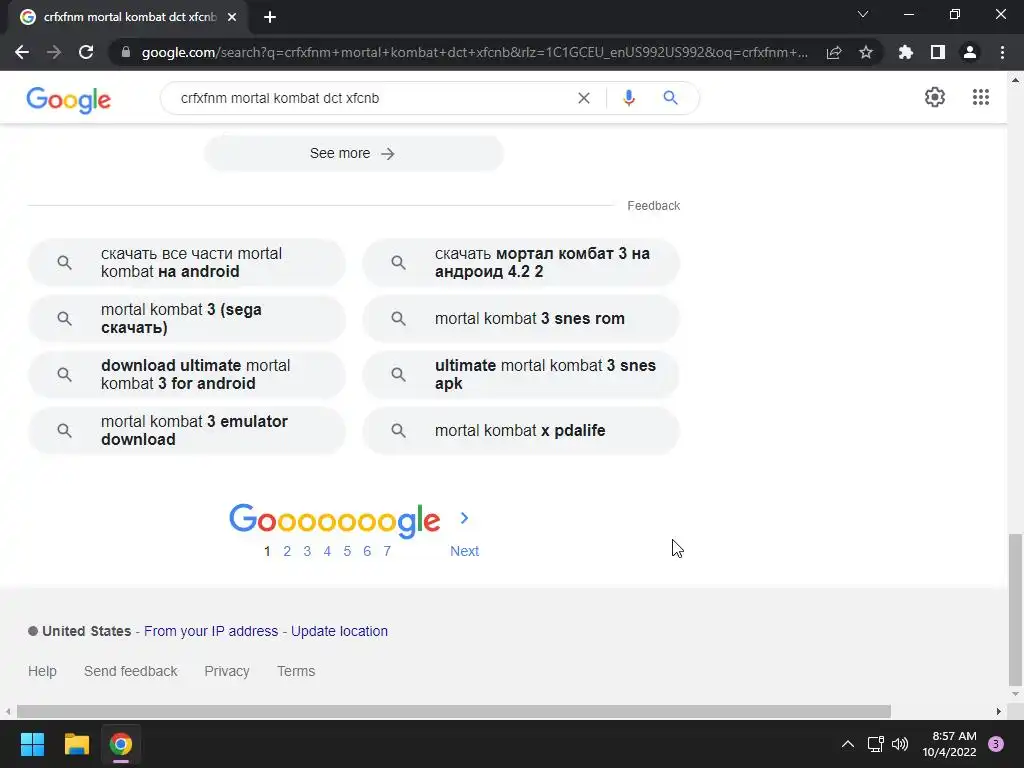This screenshot has height=768, width=1024.
Task: Go to results page 7
Action: pyautogui.click(x=387, y=551)
